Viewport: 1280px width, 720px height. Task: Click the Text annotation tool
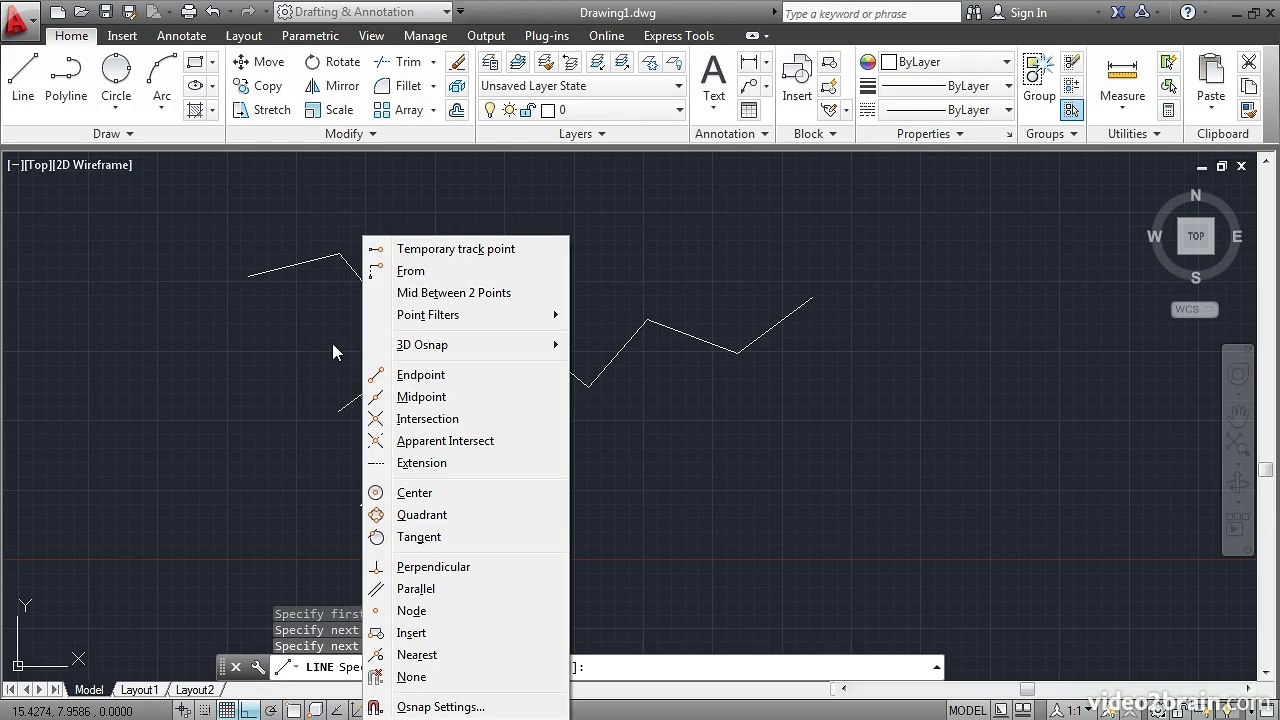click(714, 78)
